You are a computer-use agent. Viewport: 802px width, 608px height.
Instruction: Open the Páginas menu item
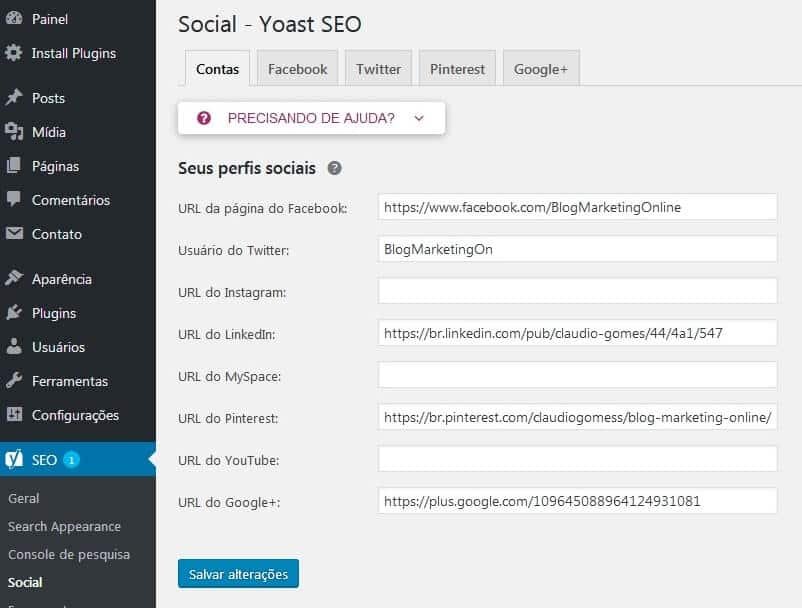[55, 166]
